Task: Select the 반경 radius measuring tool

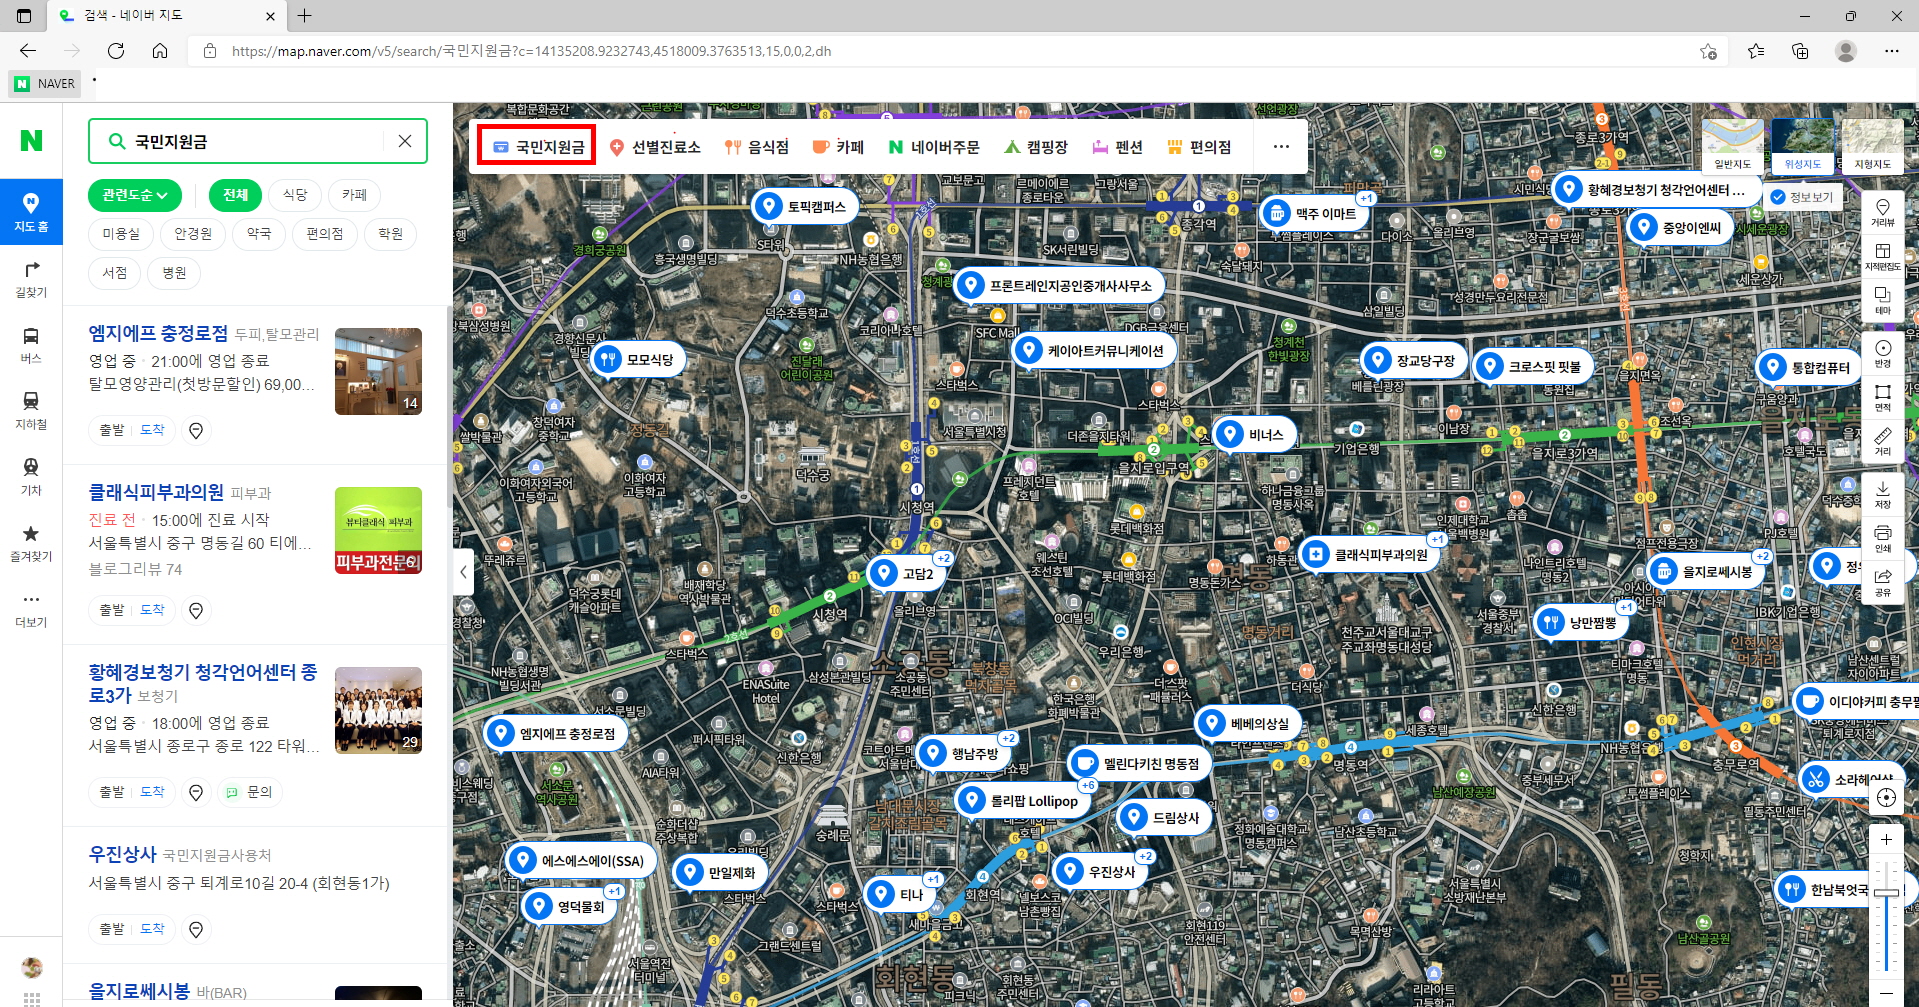Action: coord(1882,354)
